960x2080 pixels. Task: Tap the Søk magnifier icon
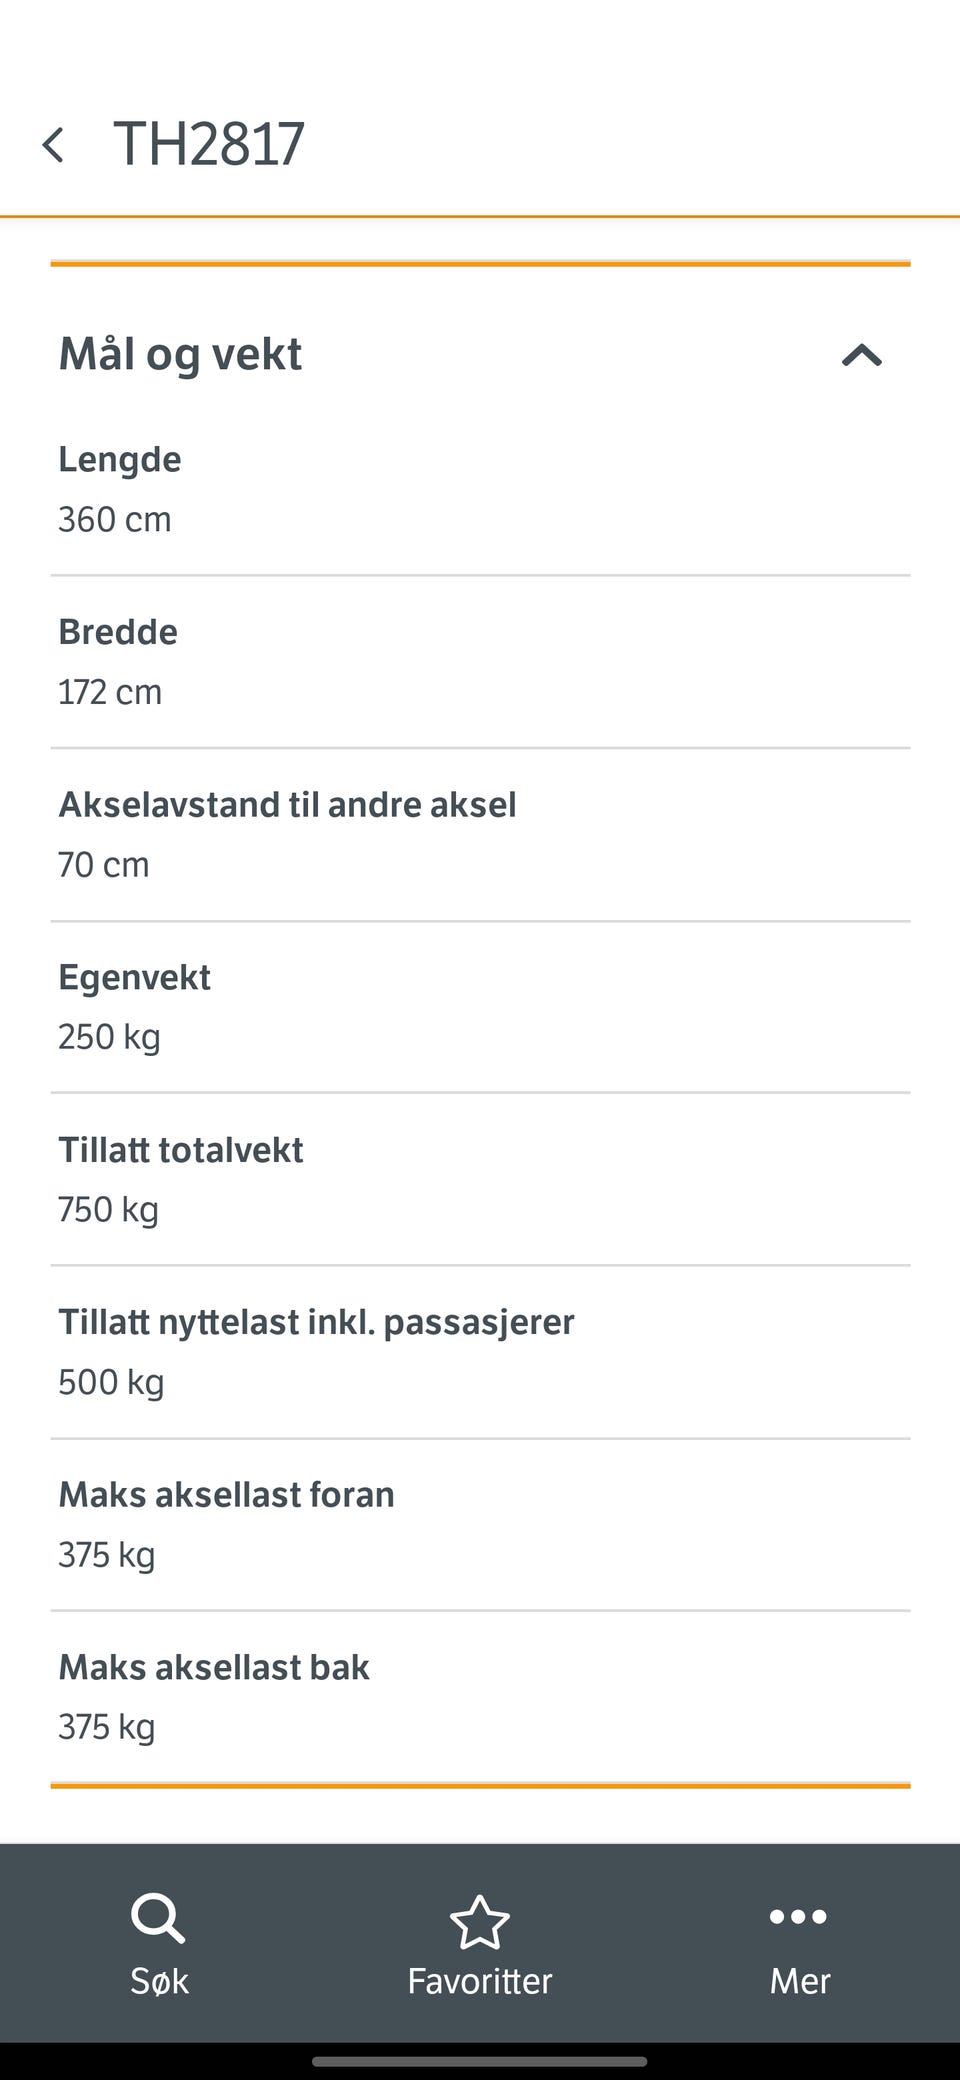[158, 1917]
